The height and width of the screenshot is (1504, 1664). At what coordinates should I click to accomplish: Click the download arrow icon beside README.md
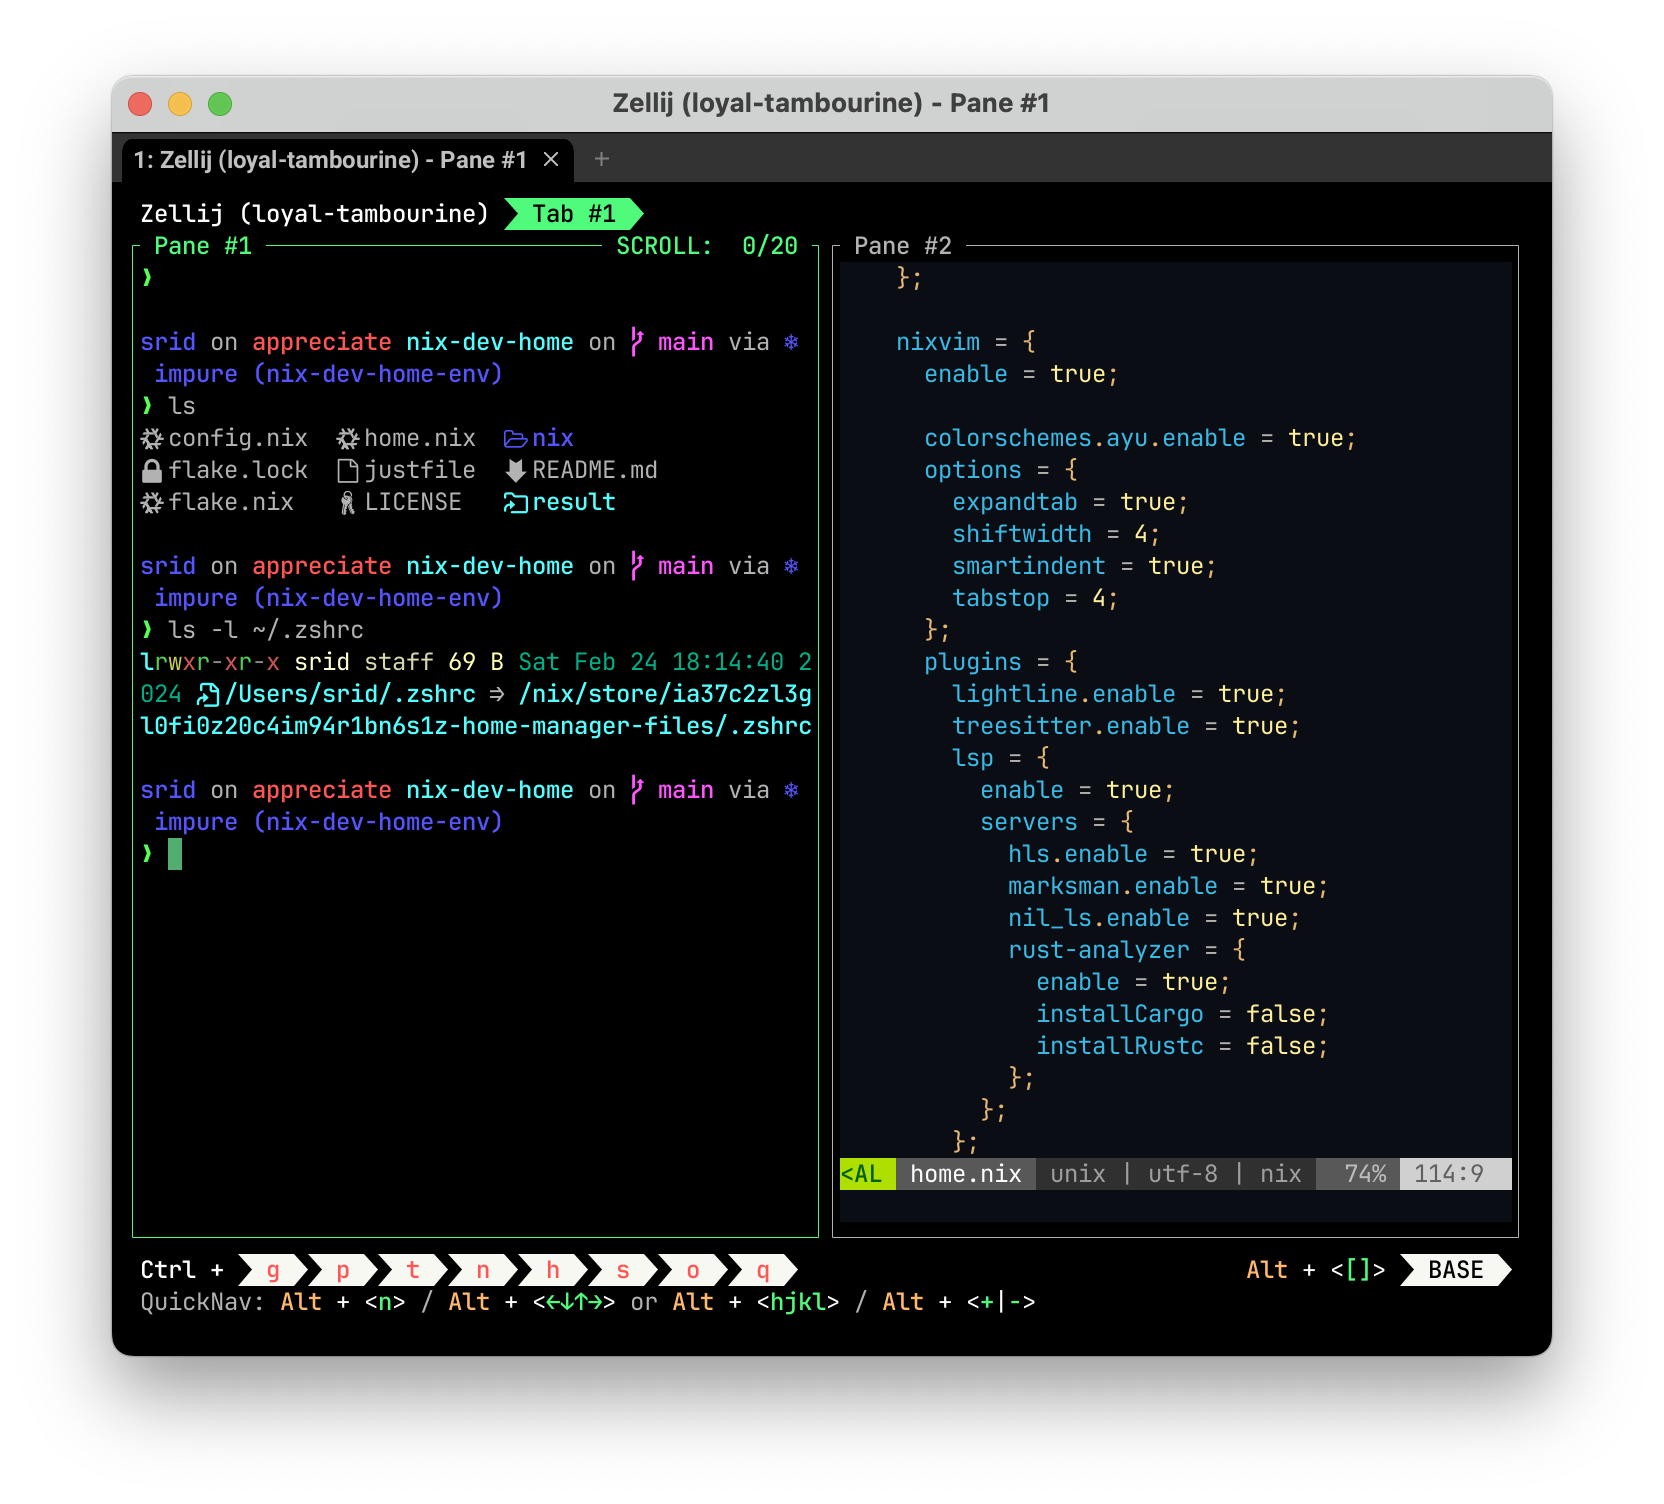click(x=513, y=470)
